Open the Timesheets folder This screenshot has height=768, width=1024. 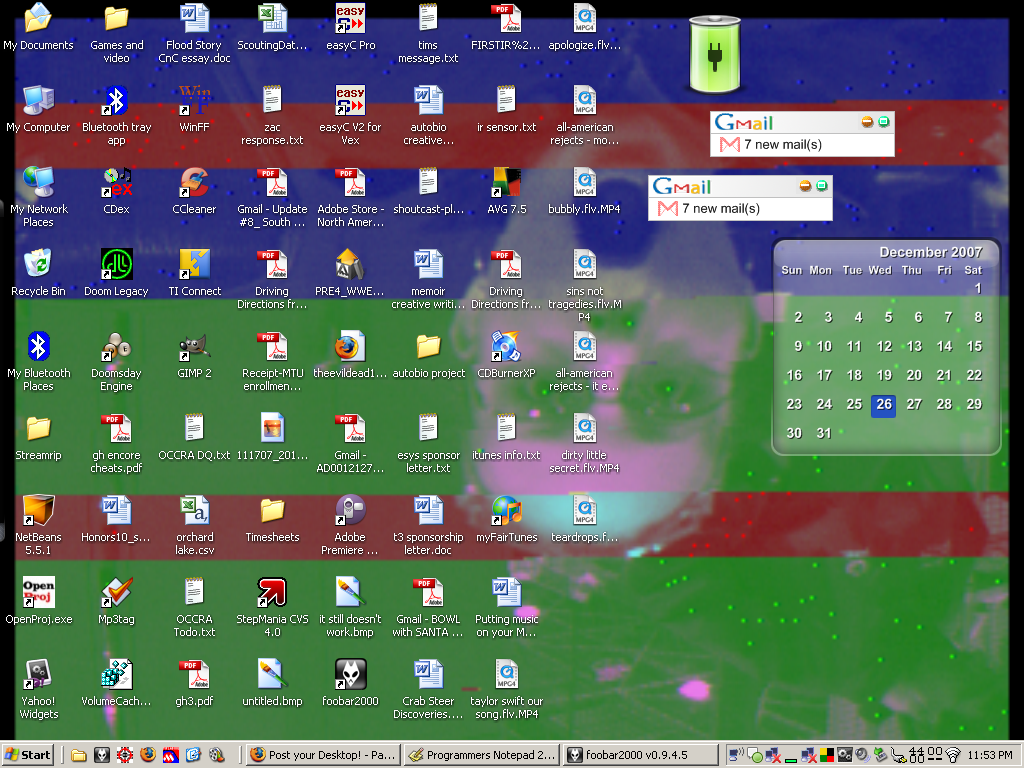(272, 510)
